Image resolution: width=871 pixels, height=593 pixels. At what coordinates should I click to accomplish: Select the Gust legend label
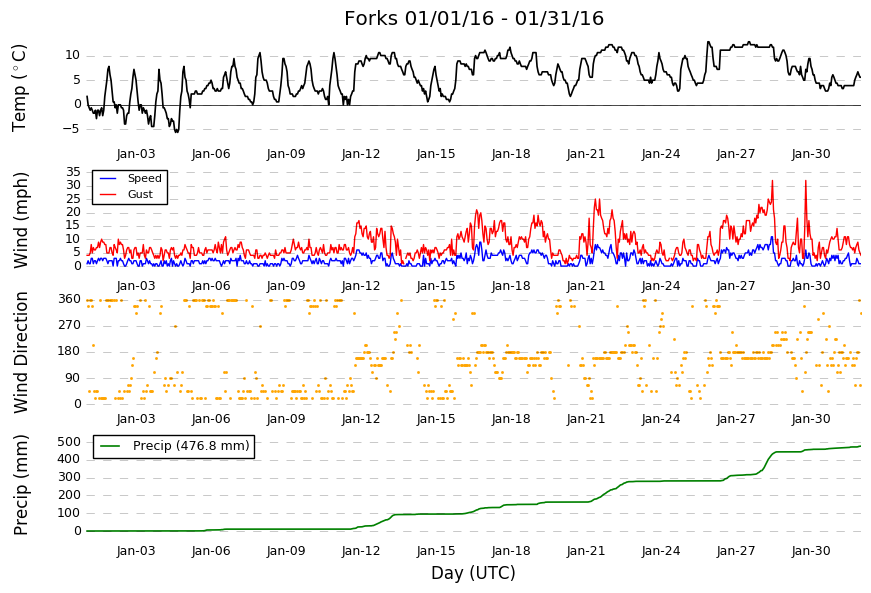pos(140,194)
